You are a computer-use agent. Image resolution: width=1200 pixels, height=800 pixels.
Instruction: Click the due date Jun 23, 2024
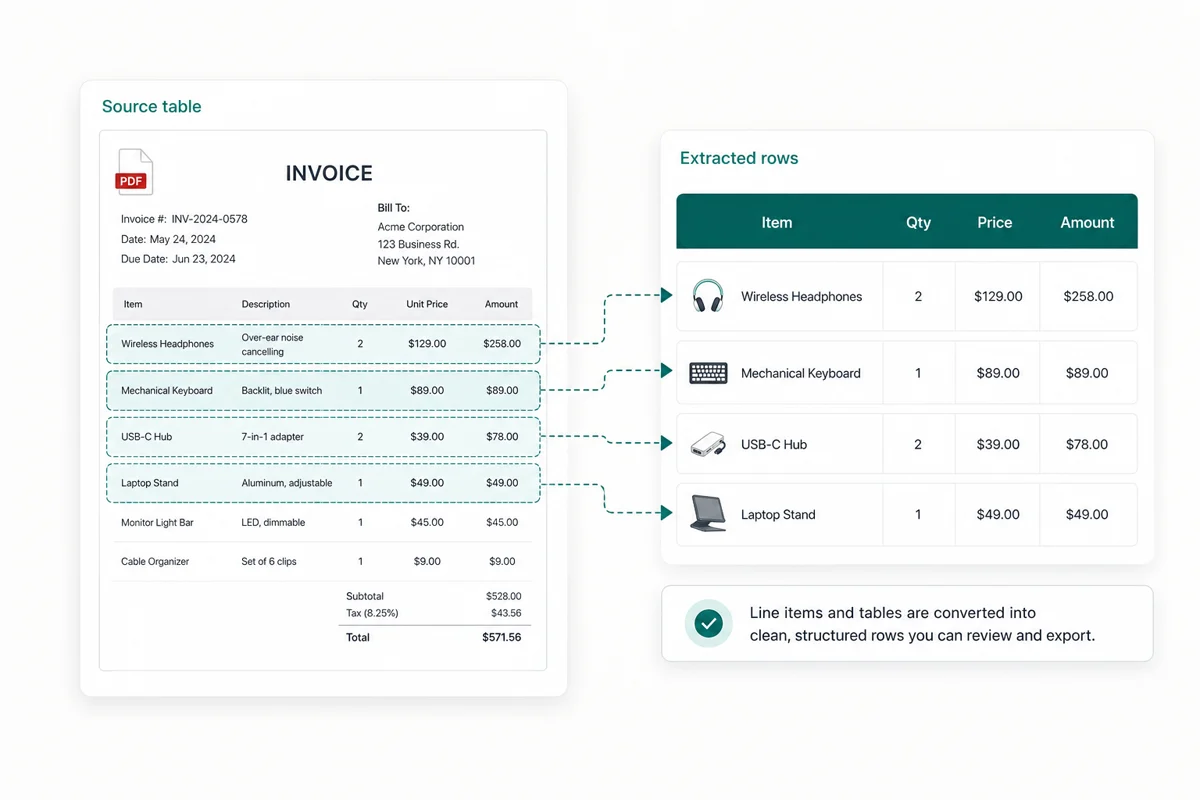(x=204, y=259)
